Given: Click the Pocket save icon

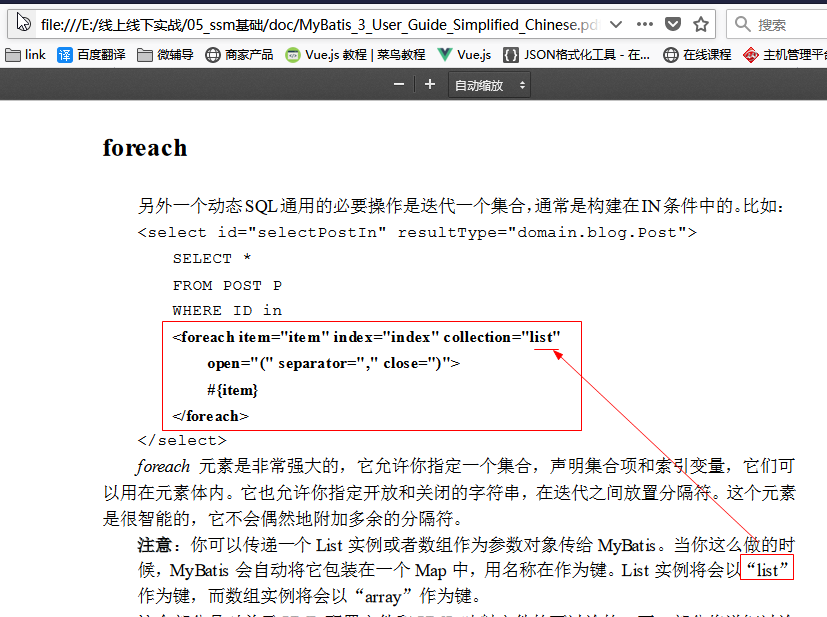Looking at the screenshot, I should pyautogui.click(x=673, y=24).
